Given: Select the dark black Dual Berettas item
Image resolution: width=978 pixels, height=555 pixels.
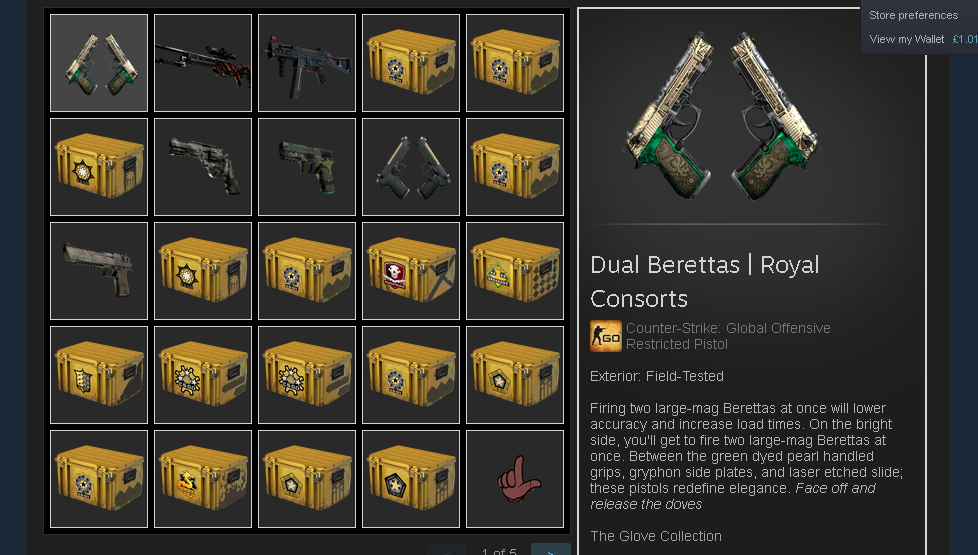Looking at the screenshot, I should pyautogui.click(x=410, y=167).
